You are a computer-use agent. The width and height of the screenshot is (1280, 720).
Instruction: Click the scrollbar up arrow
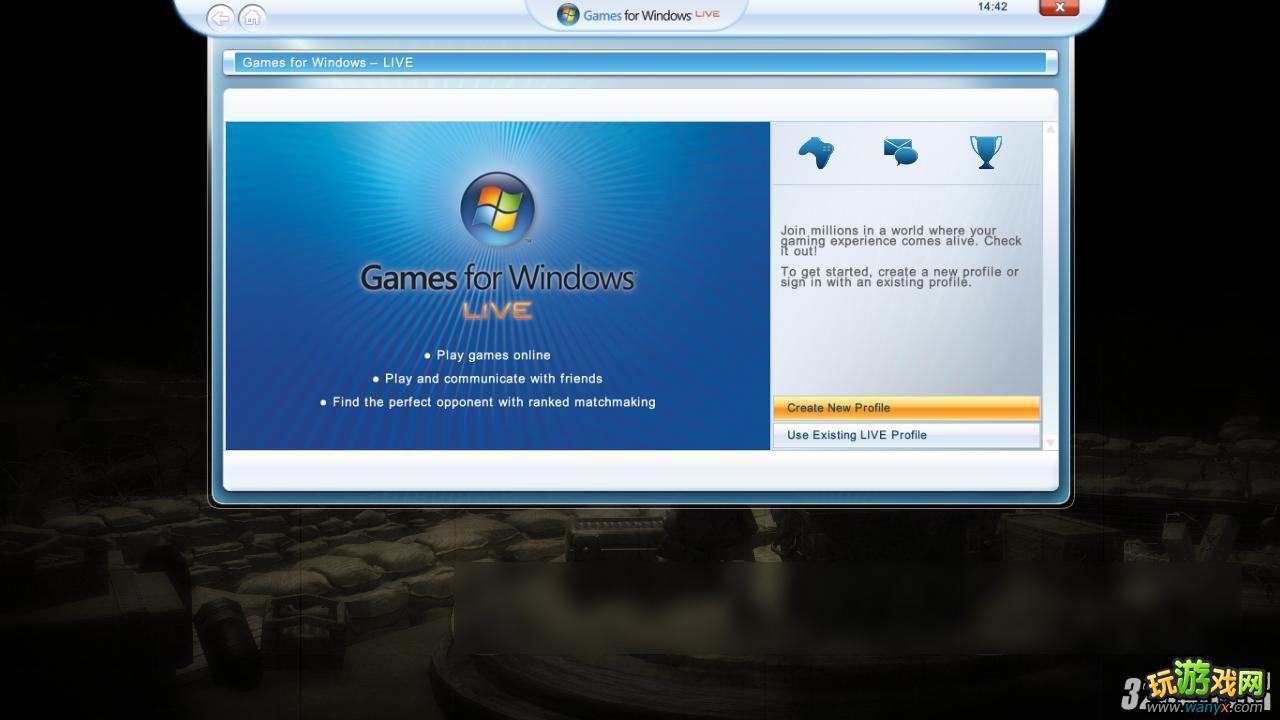click(1050, 130)
